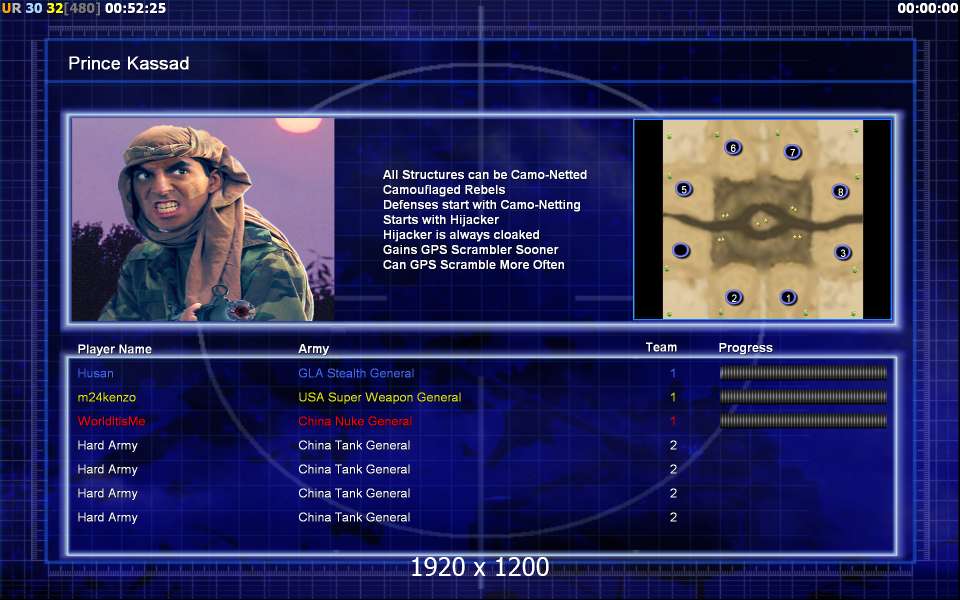Choose start position 5 marker

point(684,189)
